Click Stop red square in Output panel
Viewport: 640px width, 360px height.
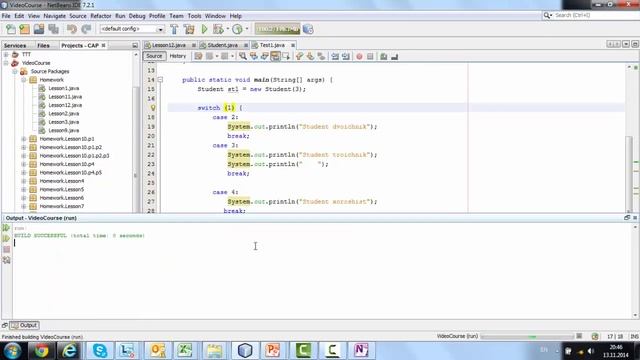(x=6, y=249)
